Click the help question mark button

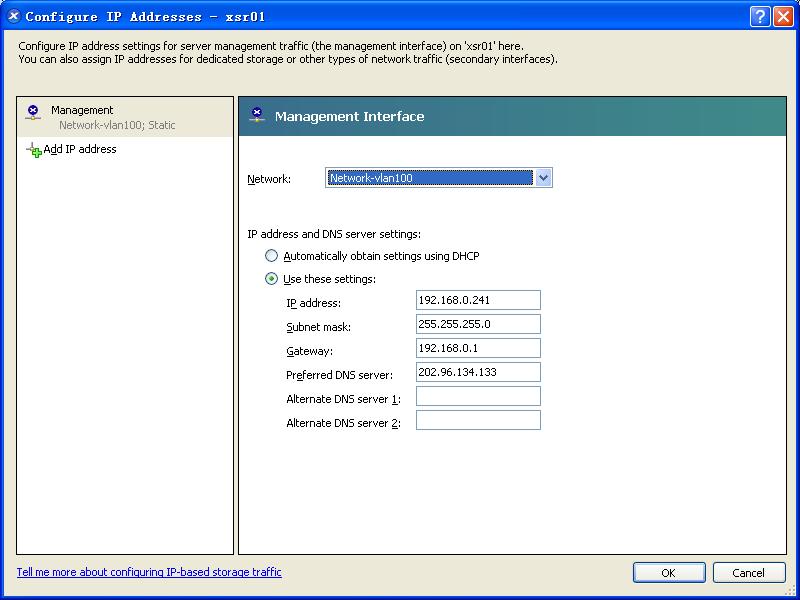pyautogui.click(x=760, y=17)
